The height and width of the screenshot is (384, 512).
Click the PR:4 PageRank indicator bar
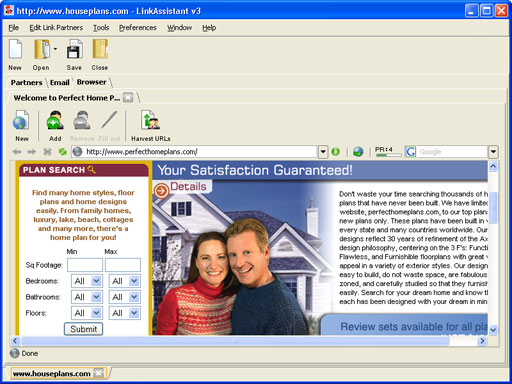[x=388, y=152]
